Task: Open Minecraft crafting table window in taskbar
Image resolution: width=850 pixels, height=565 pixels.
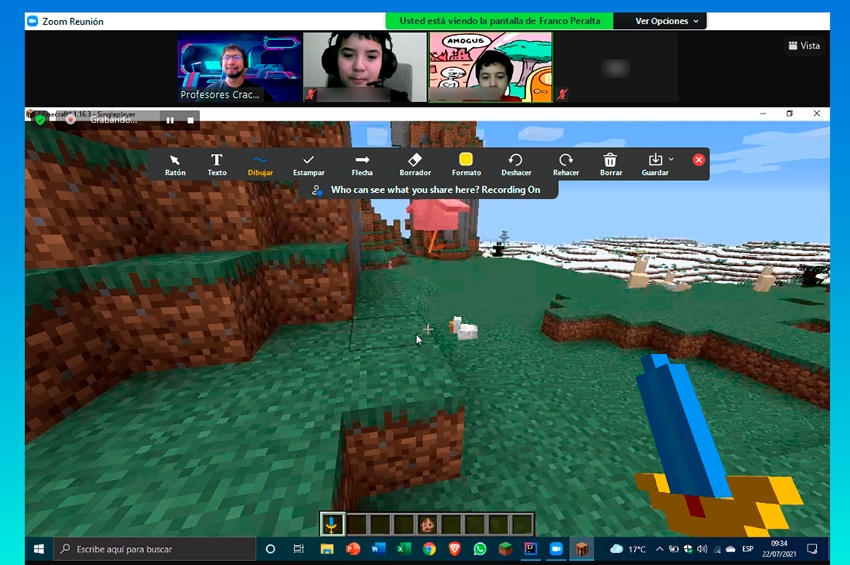Action: (582, 549)
